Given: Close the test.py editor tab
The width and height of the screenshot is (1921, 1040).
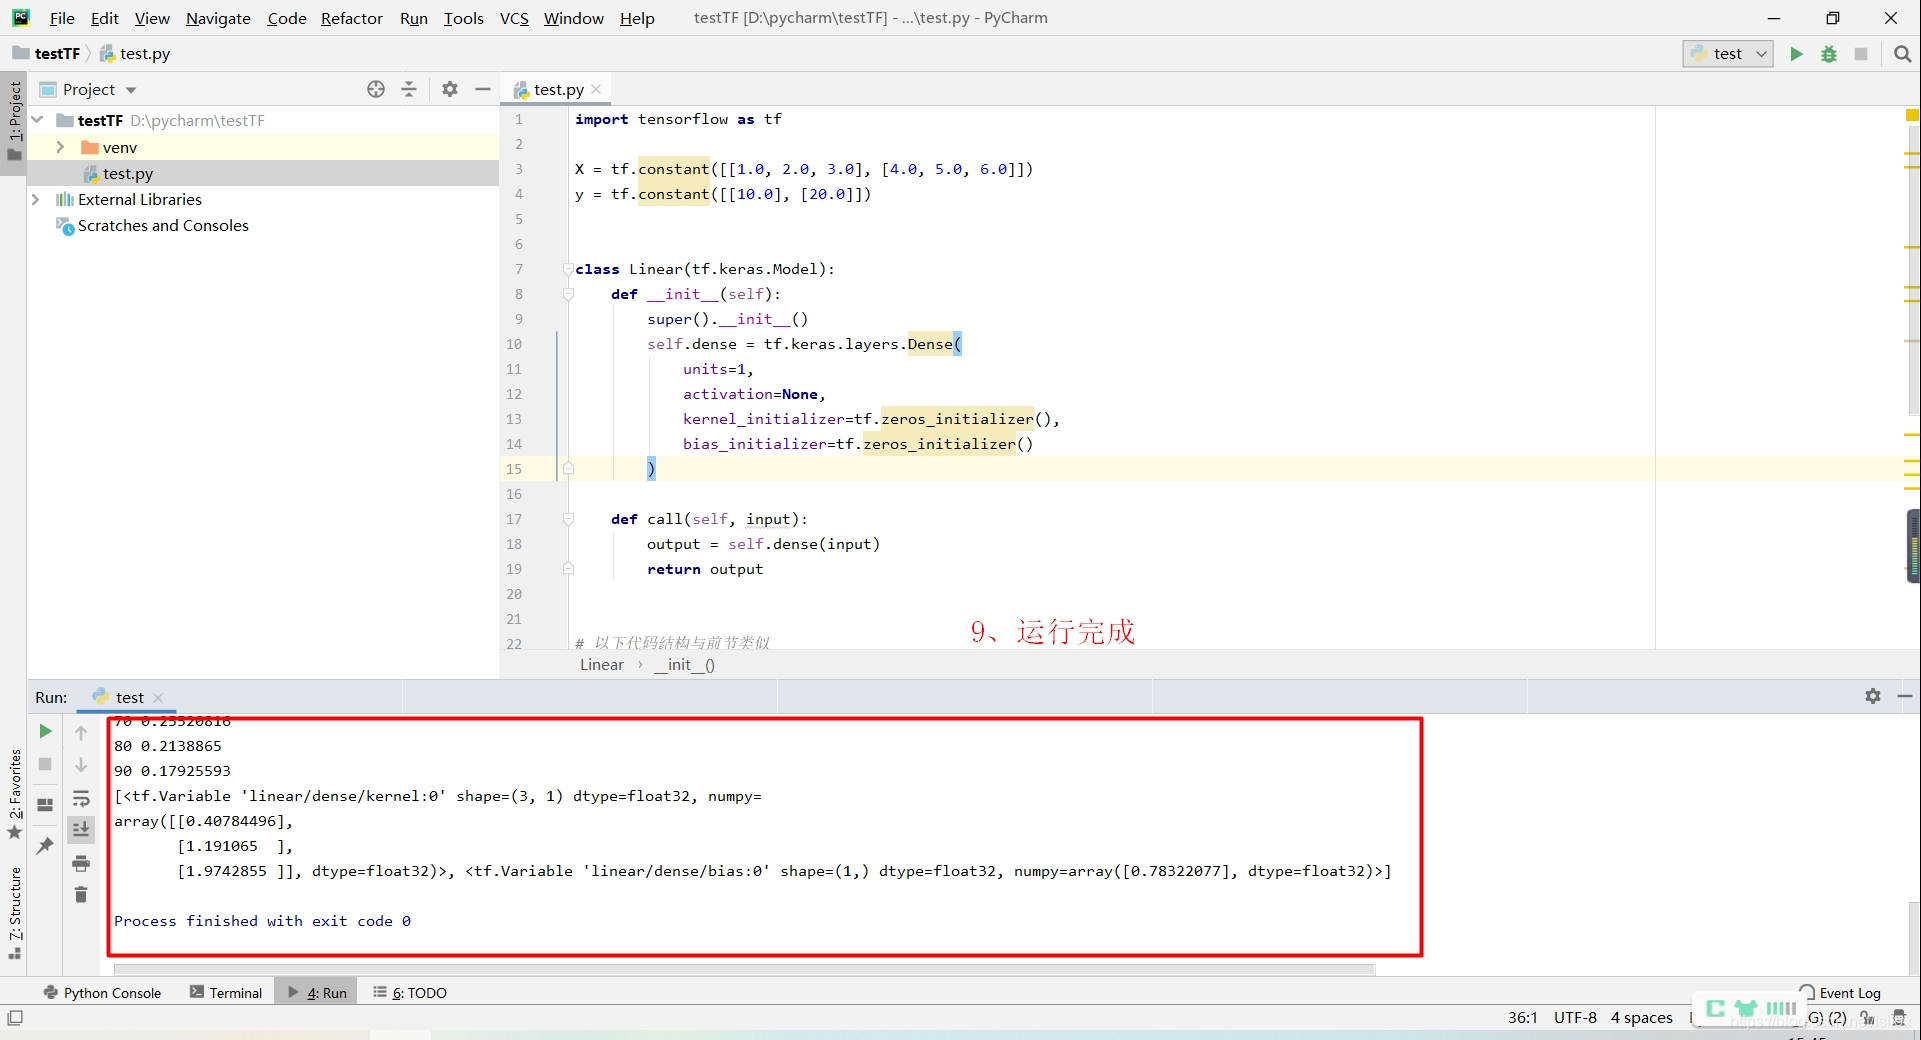Looking at the screenshot, I should [597, 89].
